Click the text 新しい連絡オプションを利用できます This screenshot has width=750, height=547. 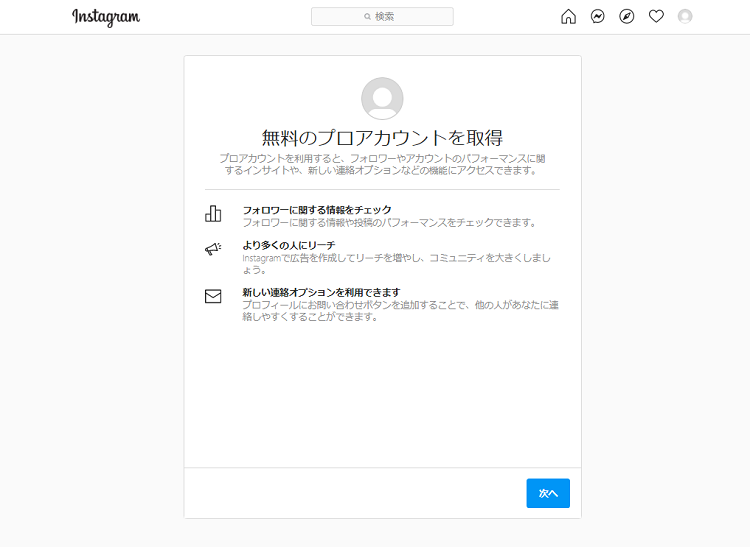[321, 292]
